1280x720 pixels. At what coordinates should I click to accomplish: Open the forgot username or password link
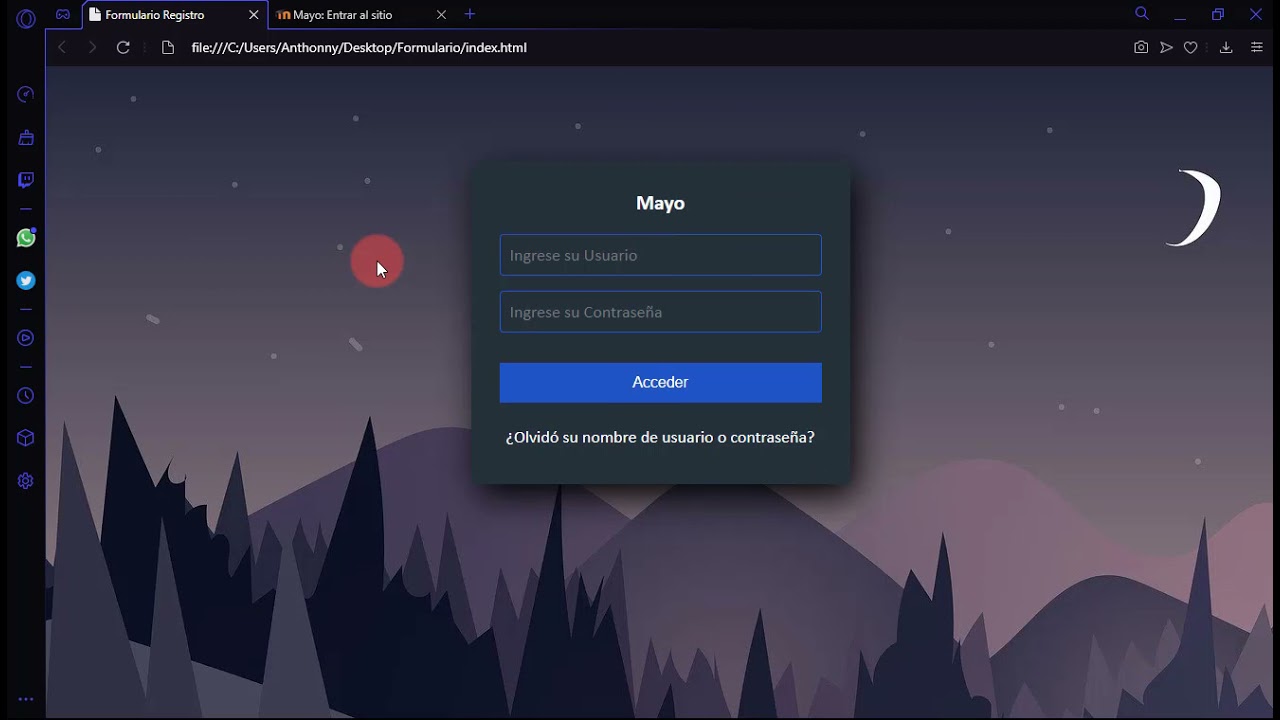coord(660,437)
